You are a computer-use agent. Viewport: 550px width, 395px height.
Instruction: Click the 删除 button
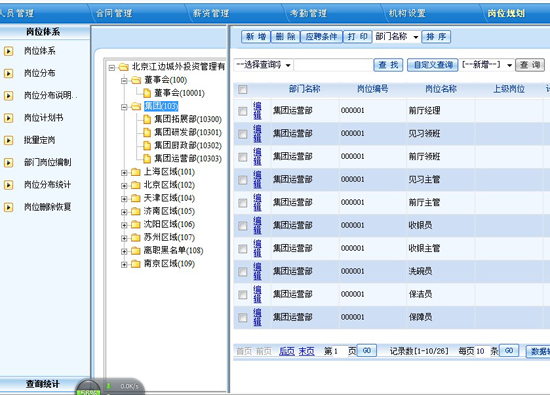285,37
